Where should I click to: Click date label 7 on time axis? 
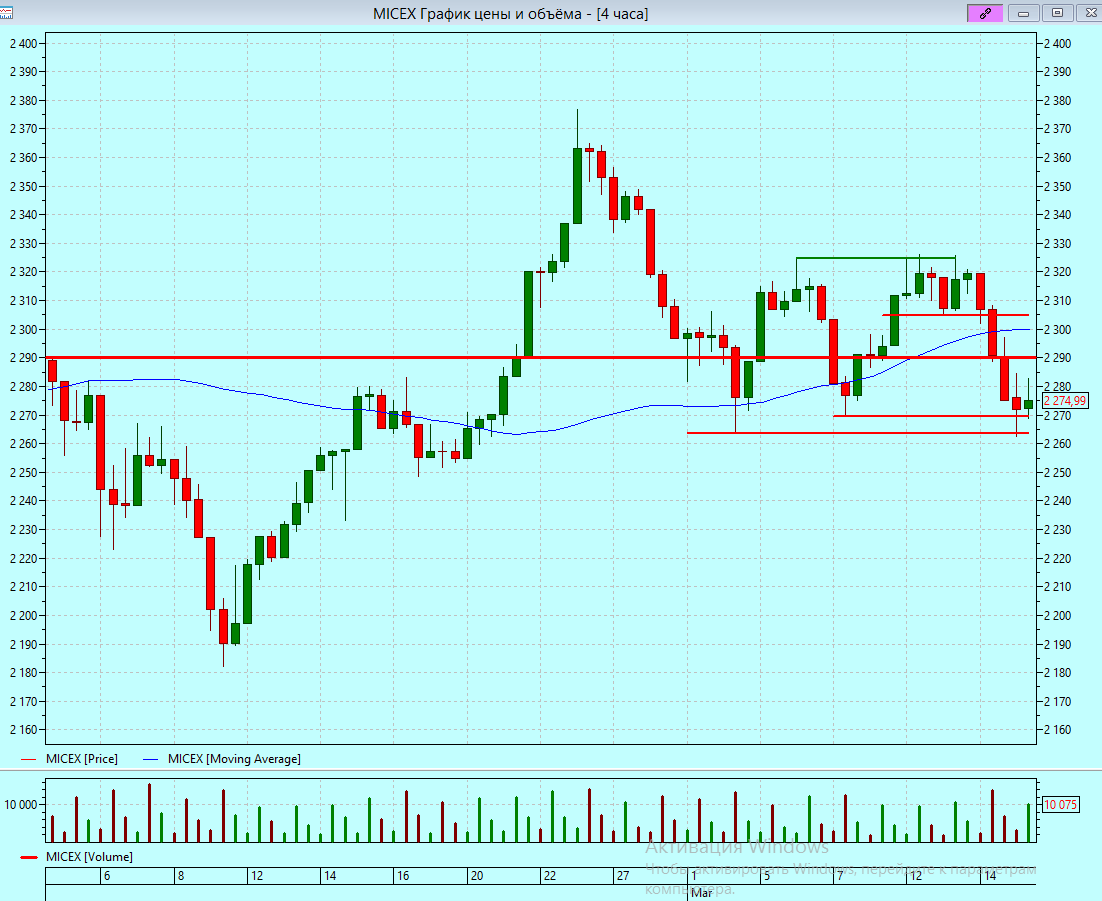click(x=840, y=876)
